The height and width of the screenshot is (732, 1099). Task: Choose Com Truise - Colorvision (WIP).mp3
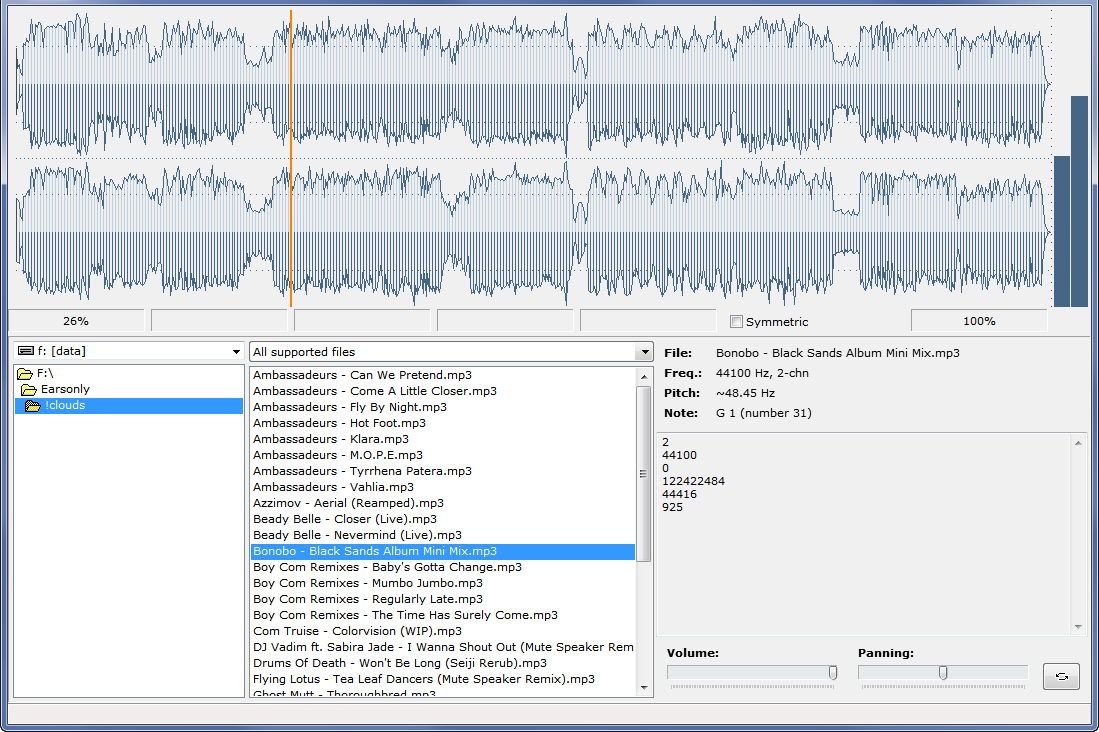coord(357,631)
